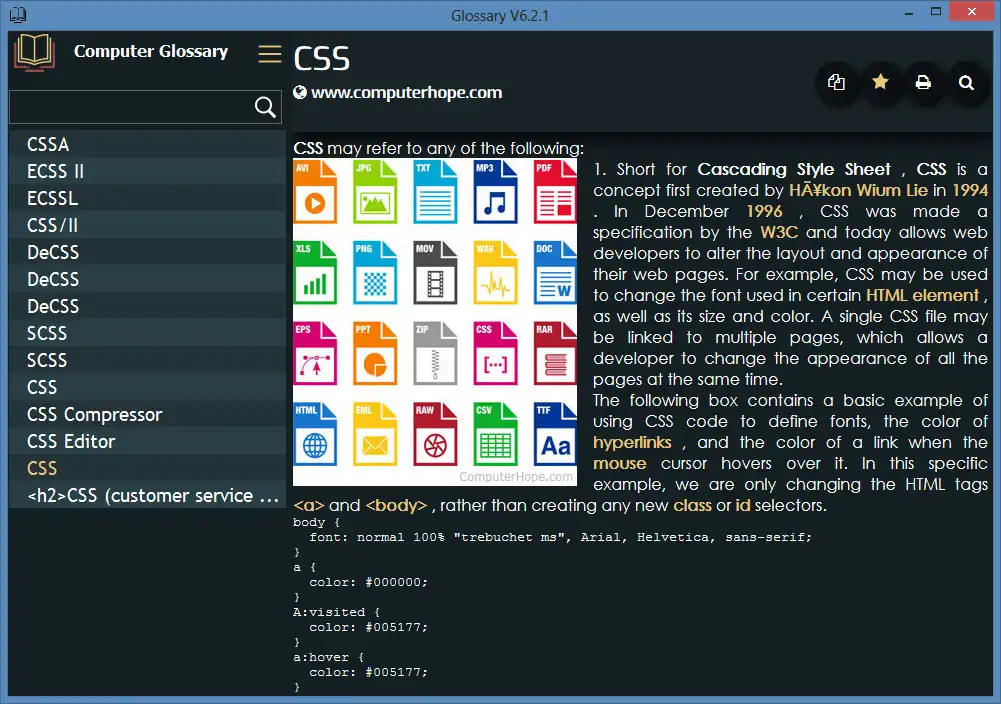Click the JPG file type icon
The image size is (1001, 704).
click(x=375, y=191)
